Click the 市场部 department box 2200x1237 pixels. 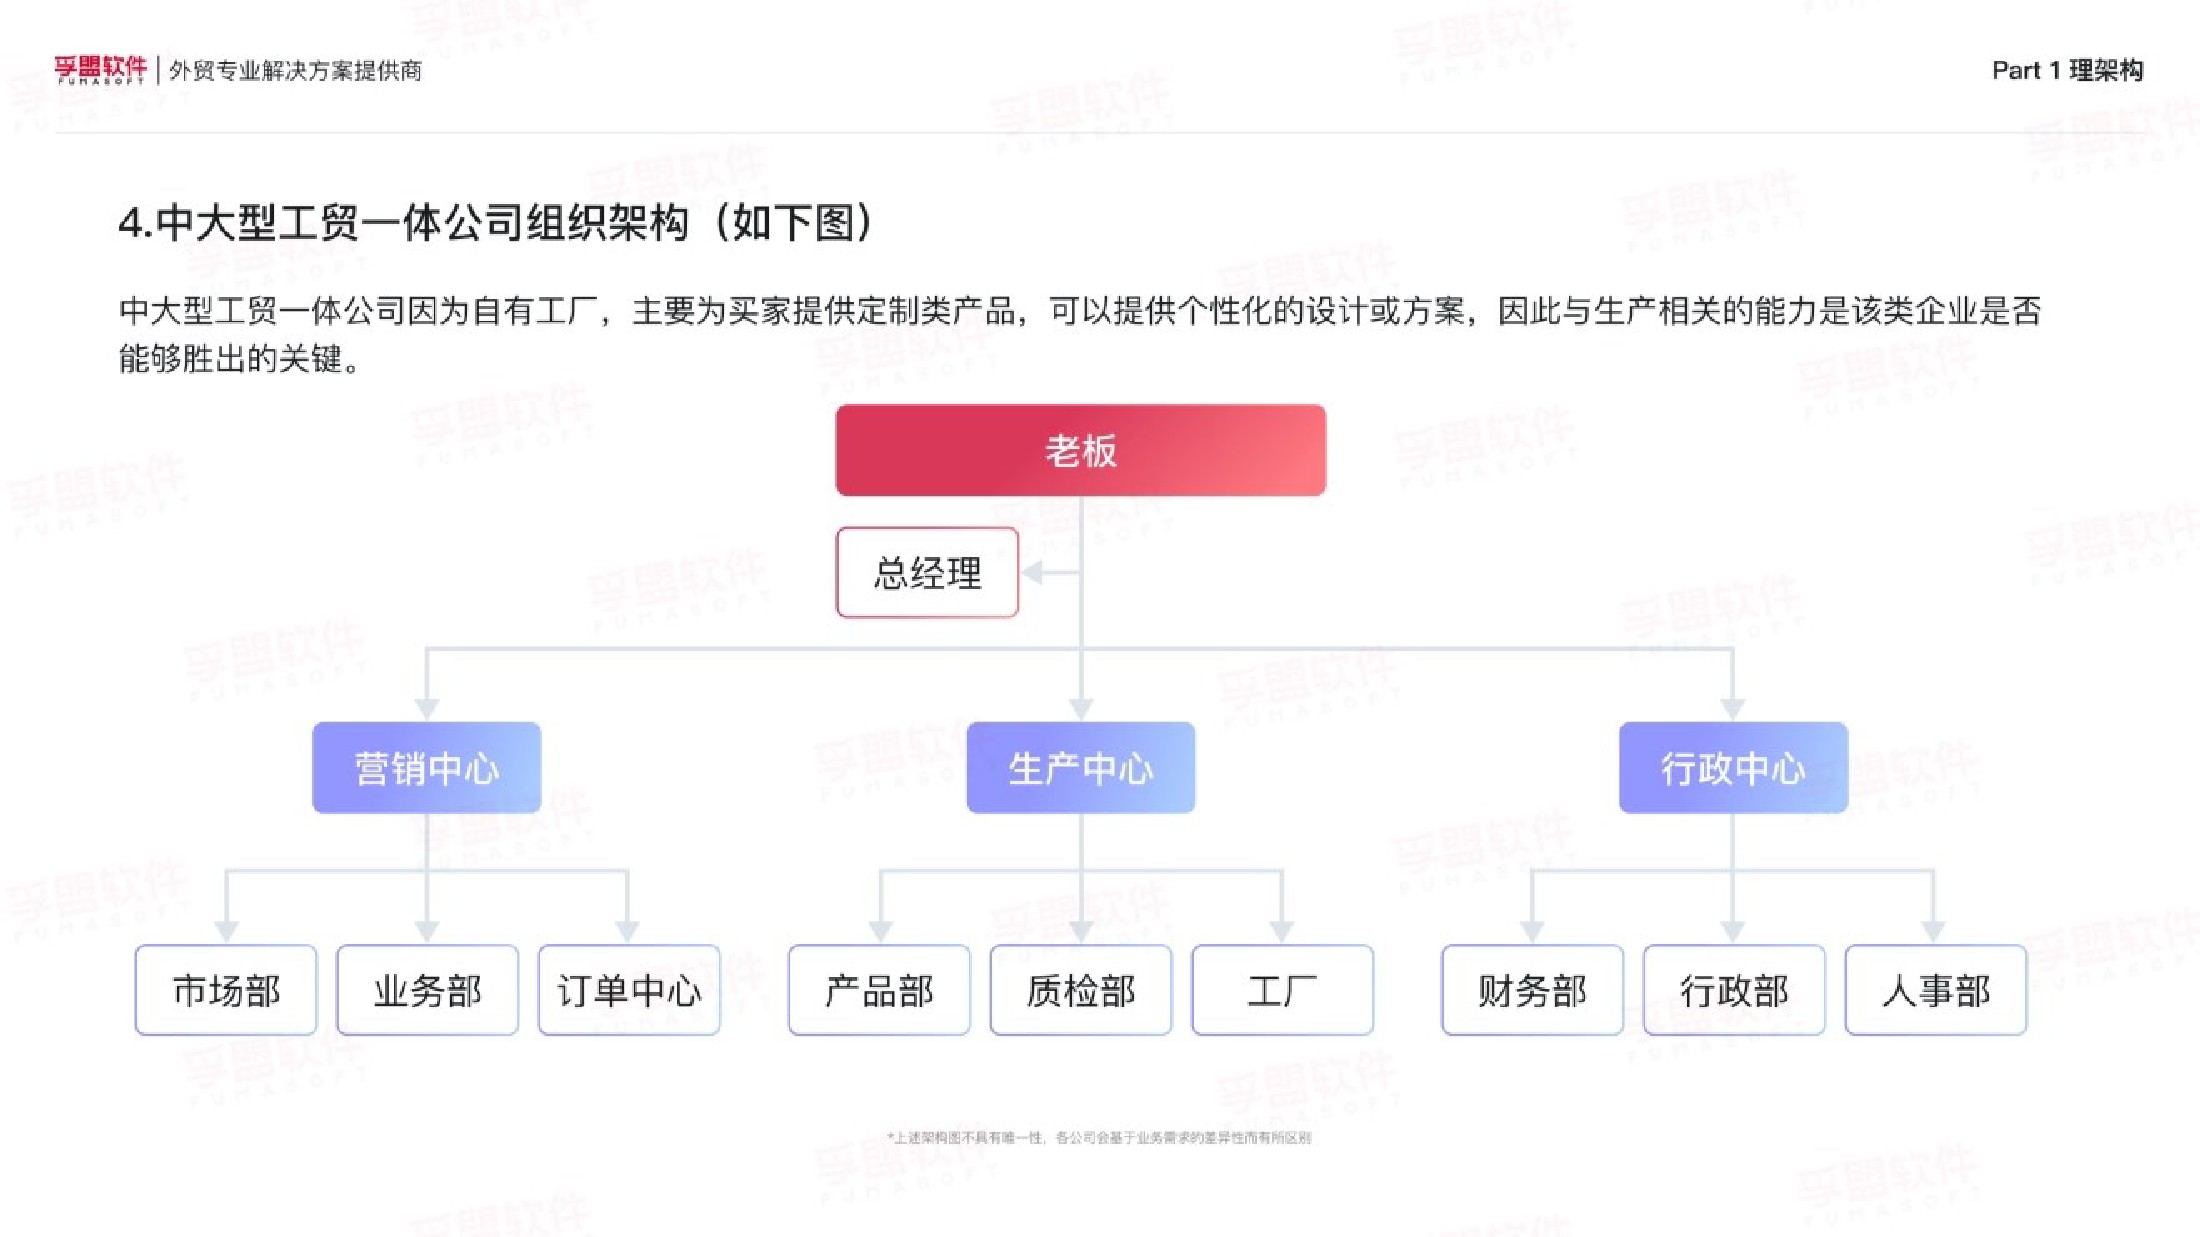[x=226, y=990]
